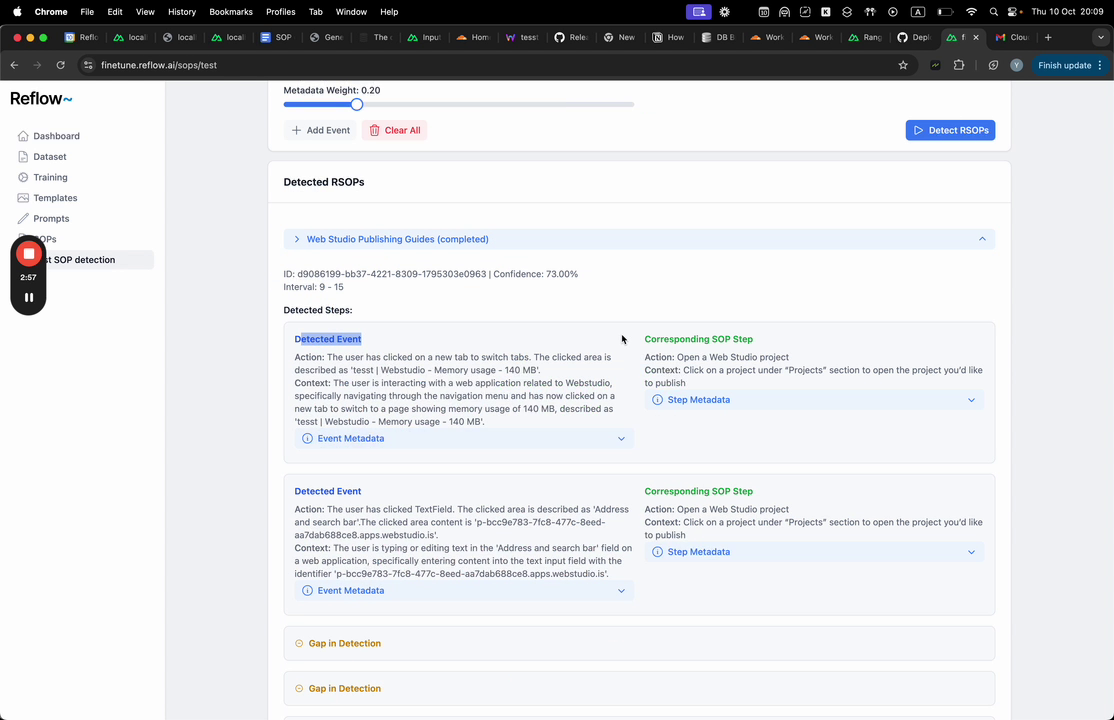Click the Dashboard home icon
The width and height of the screenshot is (1114, 720).
[x=23, y=136]
